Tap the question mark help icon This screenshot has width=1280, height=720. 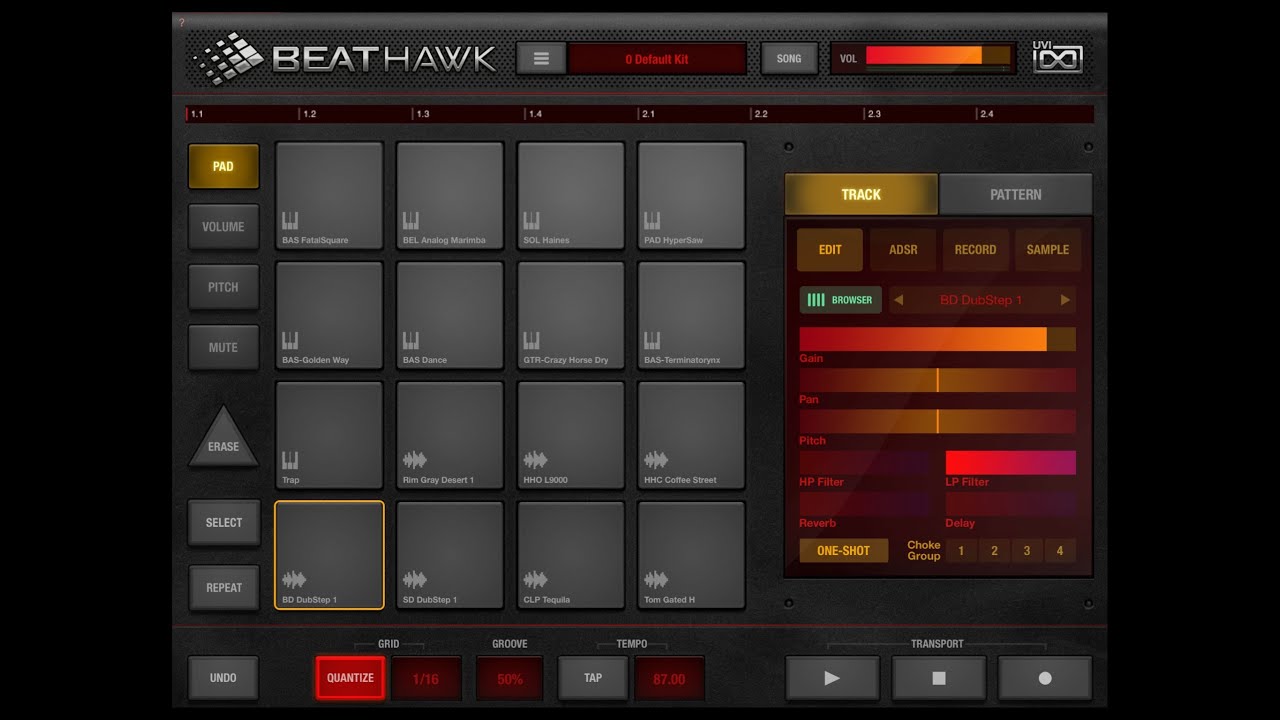click(181, 22)
